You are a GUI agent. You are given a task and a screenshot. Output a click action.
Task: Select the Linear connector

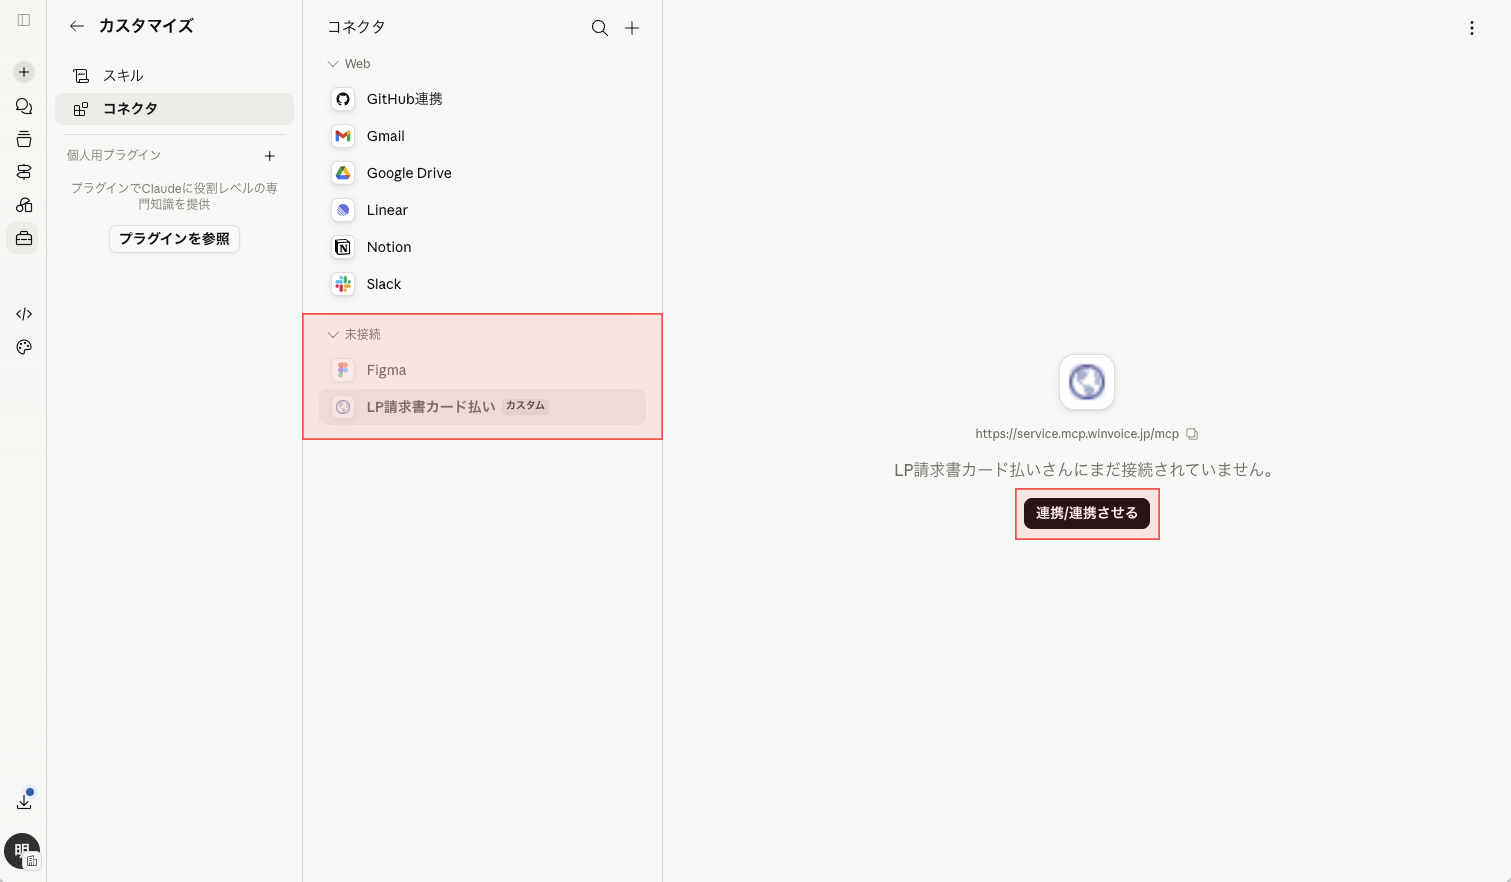click(482, 210)
